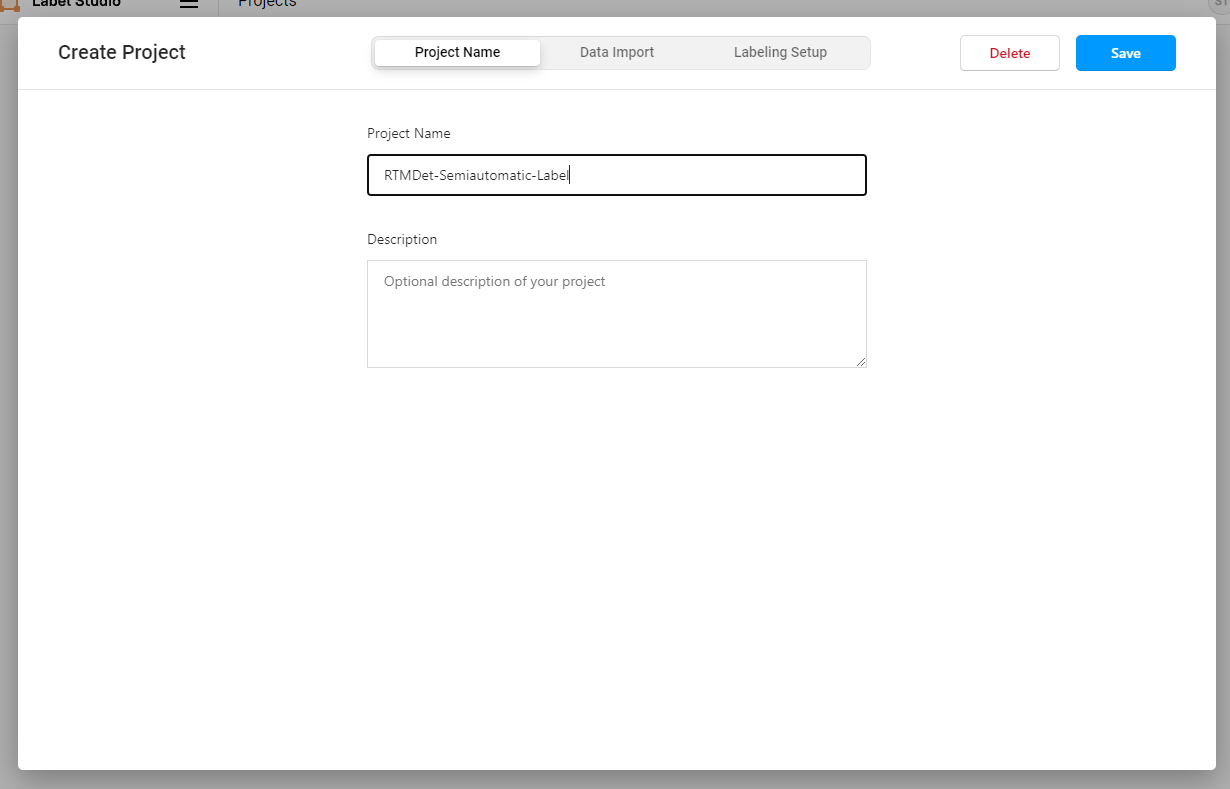Viewport: 1230px width, 789px height.
Task: Open the hamburger menu behind the dialog
Action: [x=189, y=4]
